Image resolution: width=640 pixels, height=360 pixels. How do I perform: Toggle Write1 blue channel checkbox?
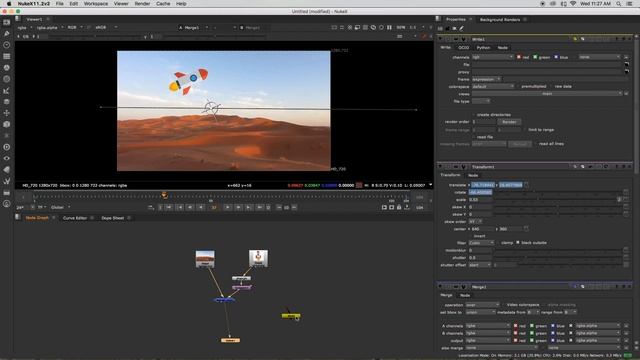click(x=556, y=57)
